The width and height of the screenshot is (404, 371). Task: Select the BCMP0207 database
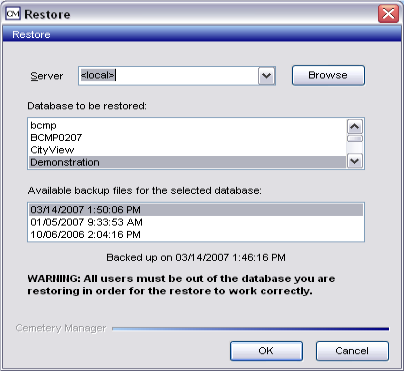(x=187, y=138)
